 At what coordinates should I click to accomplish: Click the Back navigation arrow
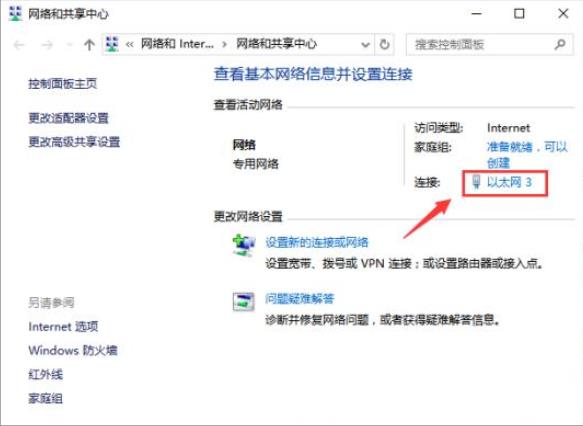pyautogui.click(x=19, y=45)
